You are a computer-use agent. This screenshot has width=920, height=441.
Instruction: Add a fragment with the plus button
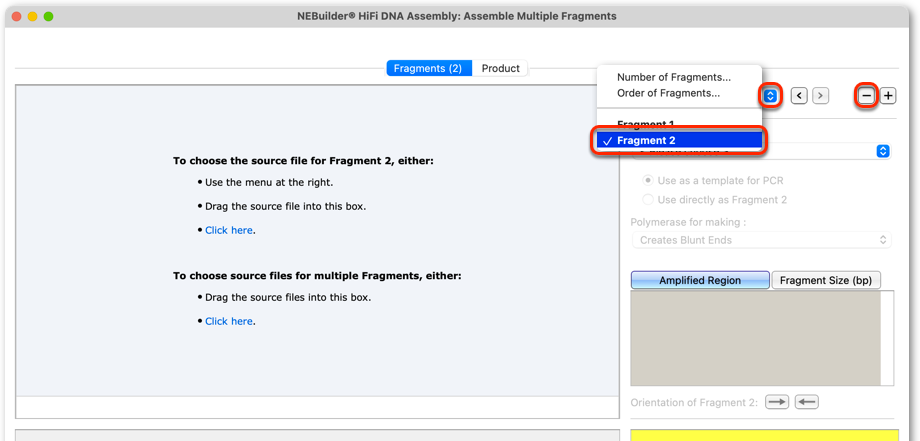888,96
